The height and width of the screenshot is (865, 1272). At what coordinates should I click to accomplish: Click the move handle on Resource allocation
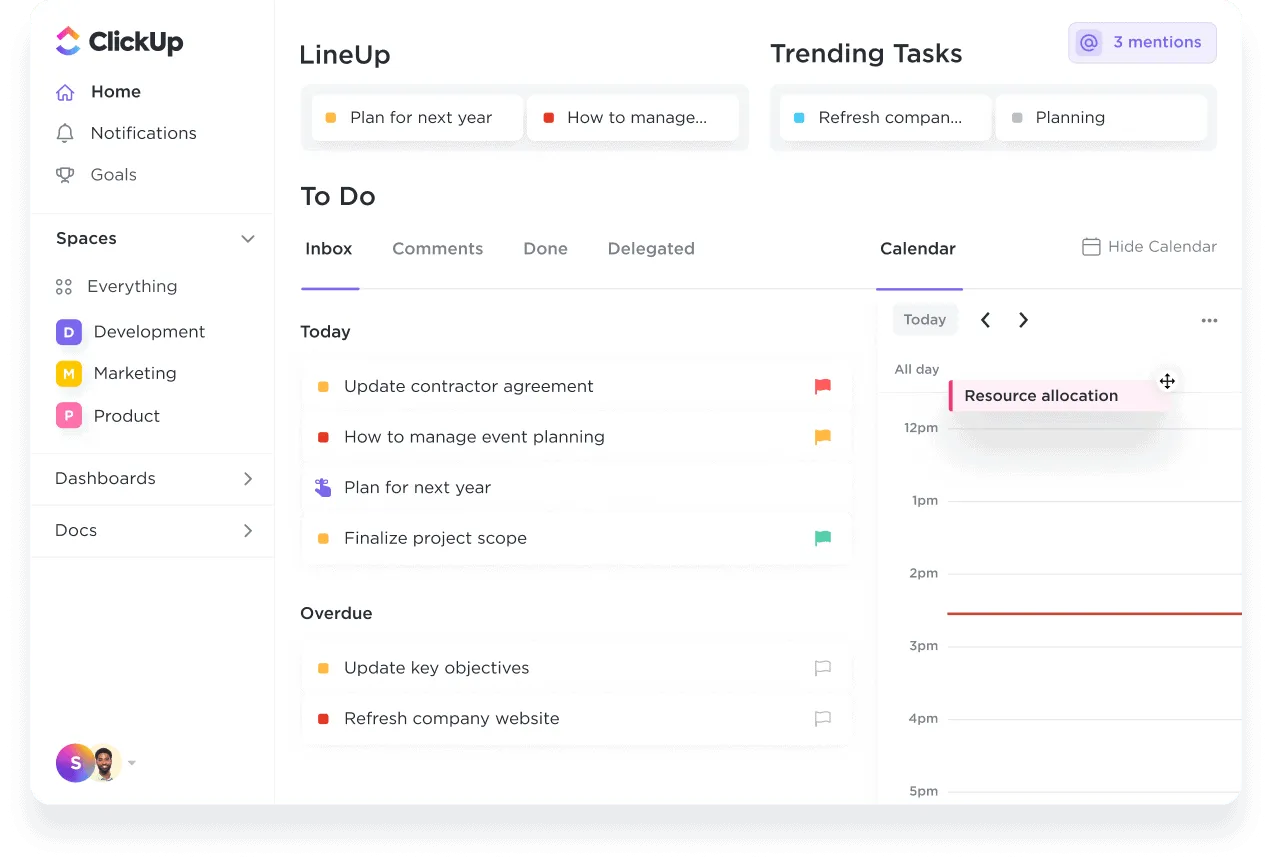(1167, 381)
